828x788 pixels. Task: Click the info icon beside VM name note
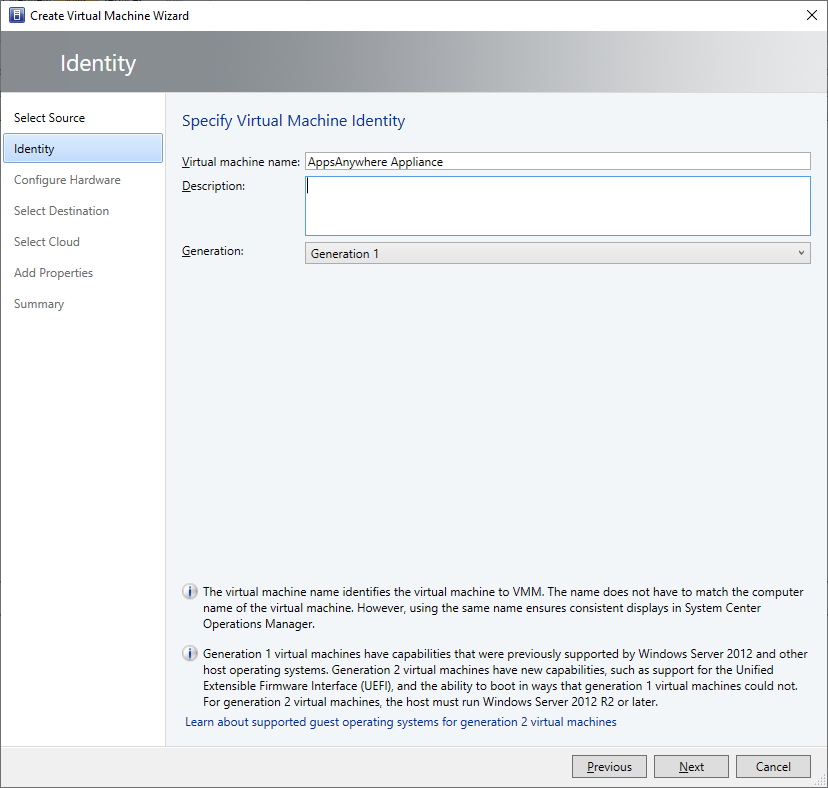pos(190,592)
